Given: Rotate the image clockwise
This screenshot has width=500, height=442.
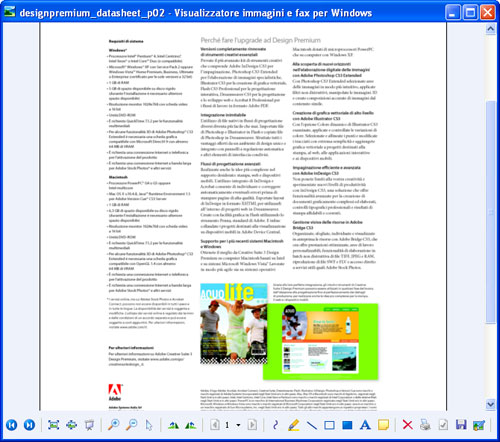Looking at the screenshot, I should pyautogui.click(x=173, y=425).
